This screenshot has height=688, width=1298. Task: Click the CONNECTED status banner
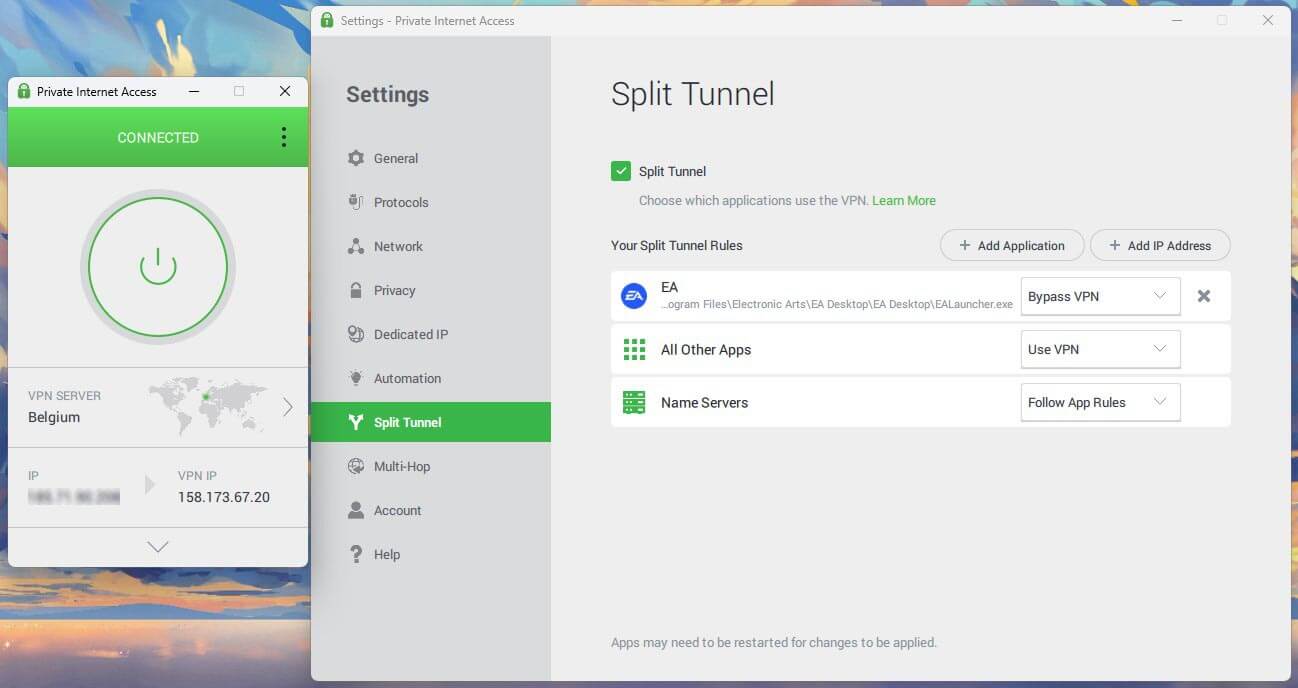pos(158,137)
